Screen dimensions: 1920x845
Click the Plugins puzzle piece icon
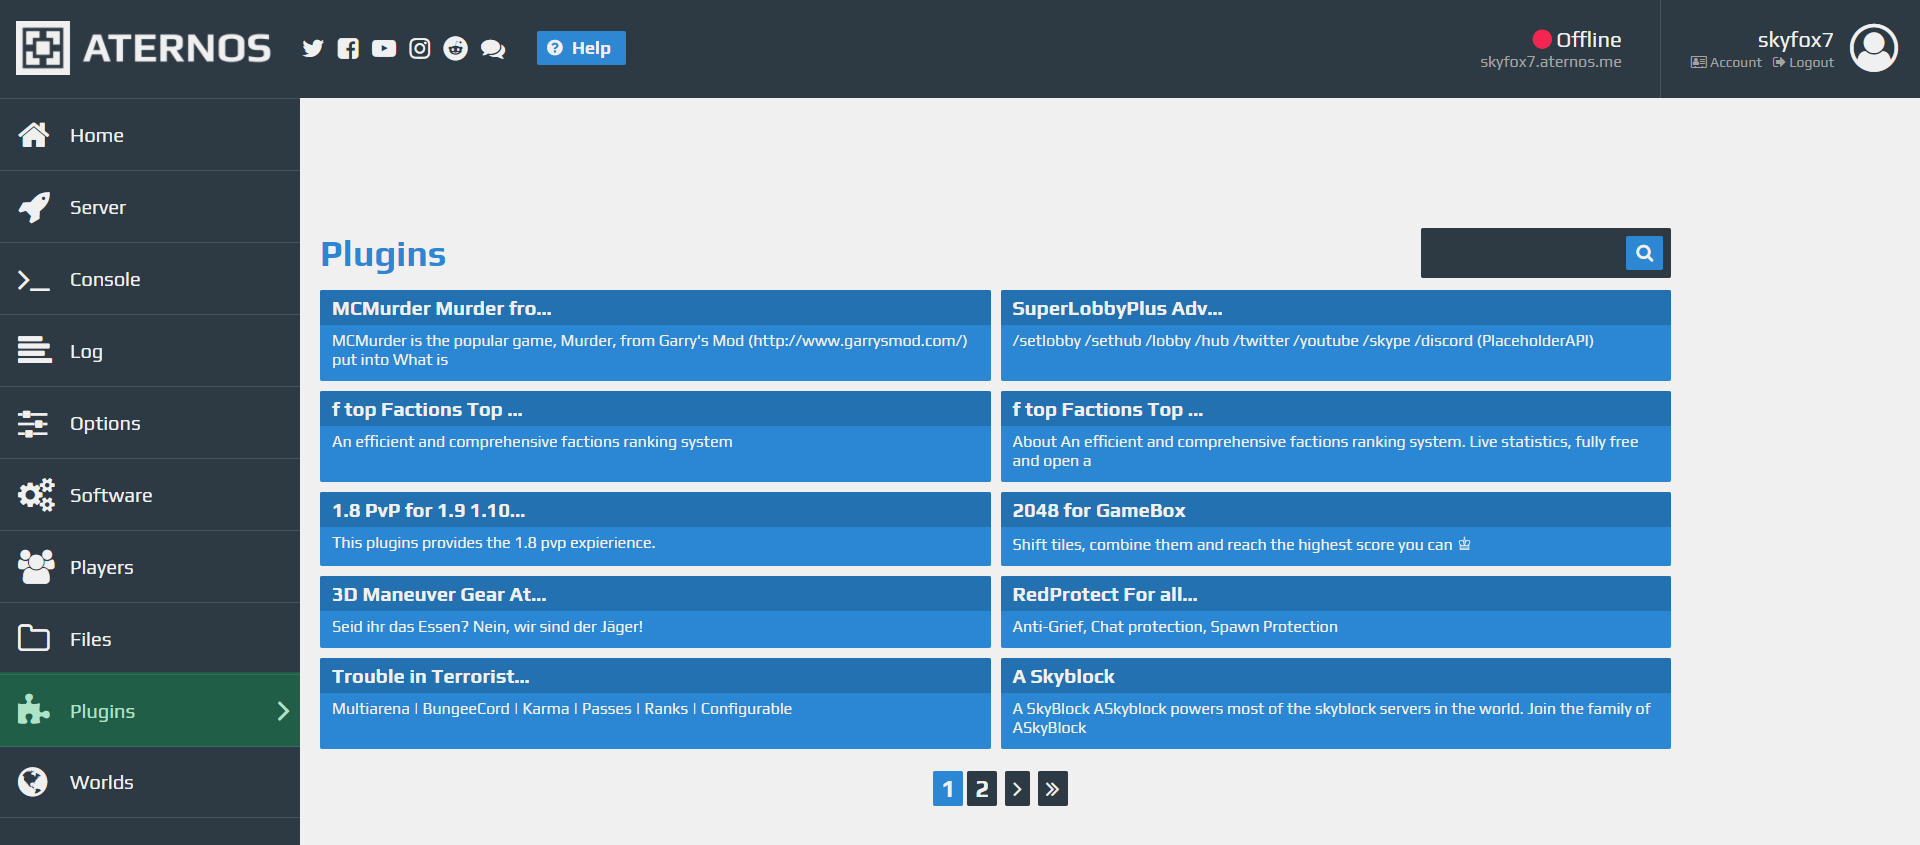[x=34, y=709]
